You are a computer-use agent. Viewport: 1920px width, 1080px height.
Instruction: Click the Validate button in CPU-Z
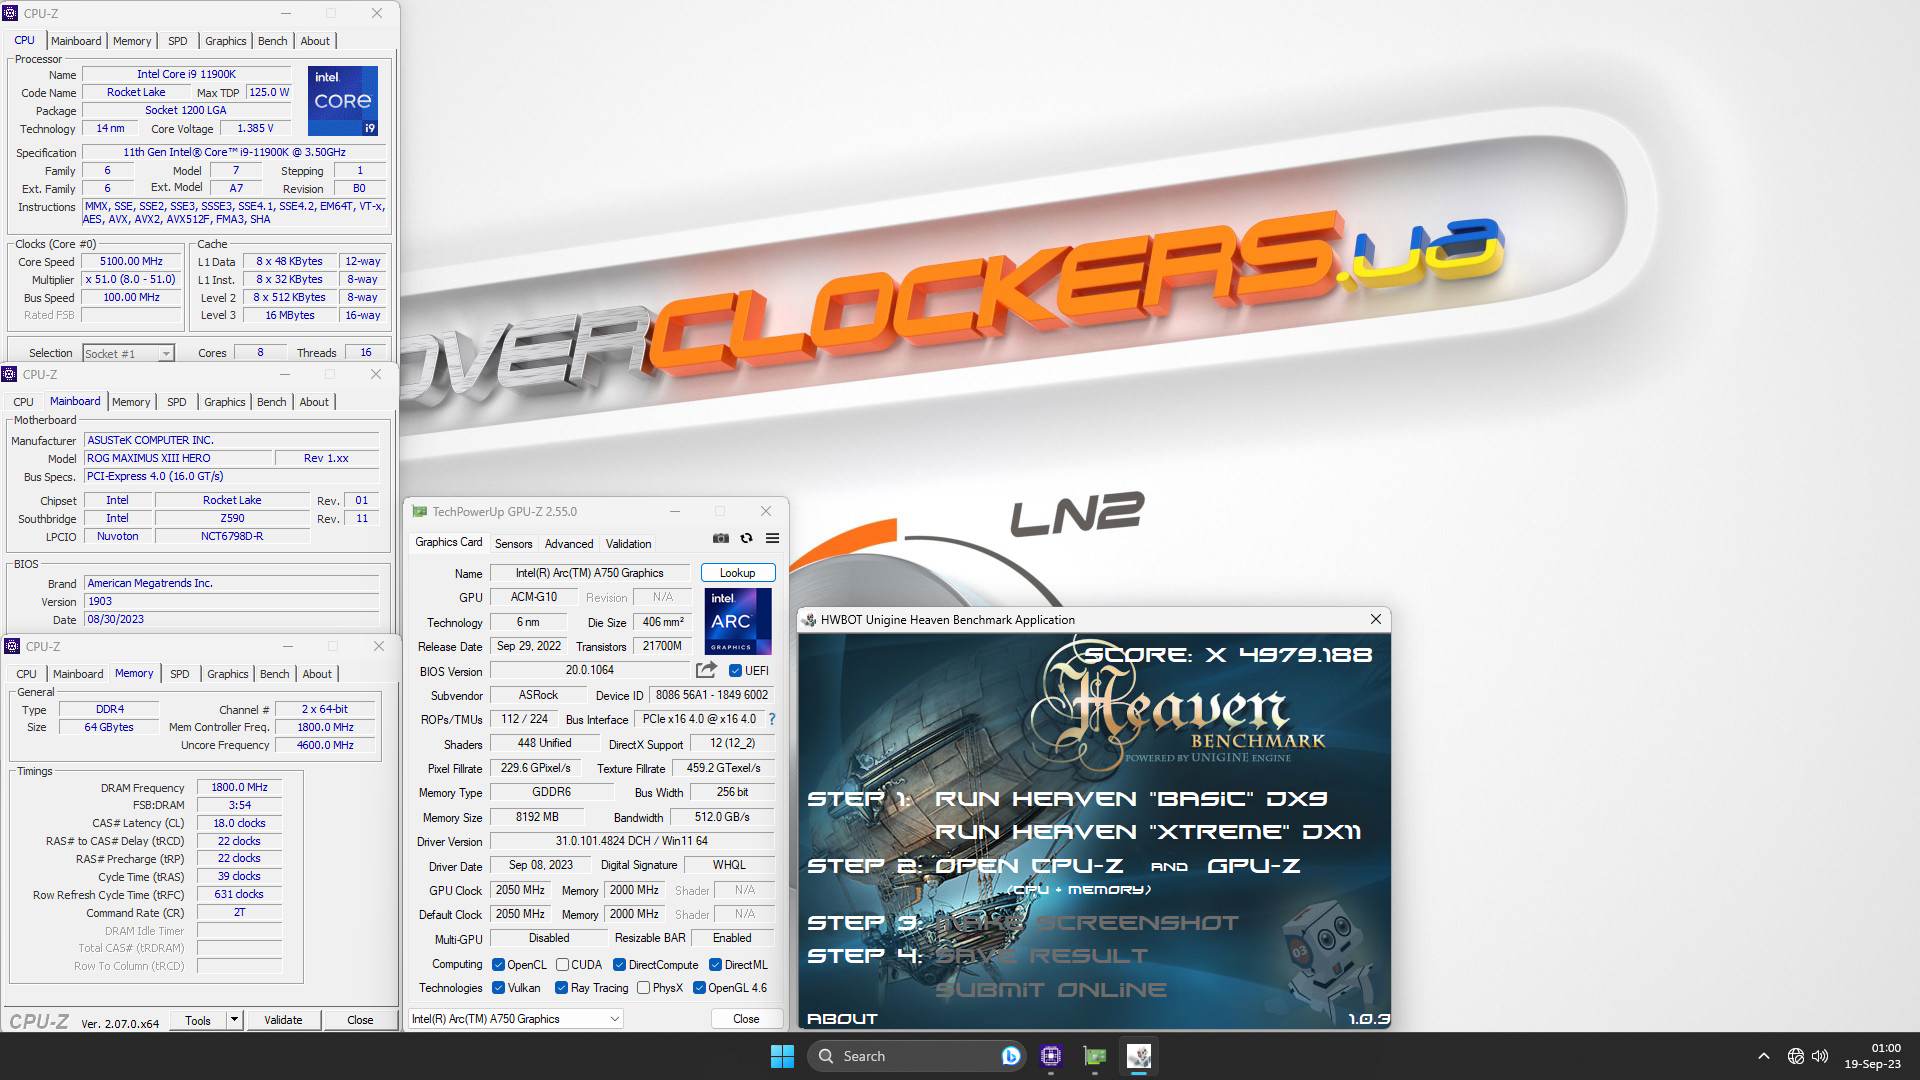(x=283, y=1020)
